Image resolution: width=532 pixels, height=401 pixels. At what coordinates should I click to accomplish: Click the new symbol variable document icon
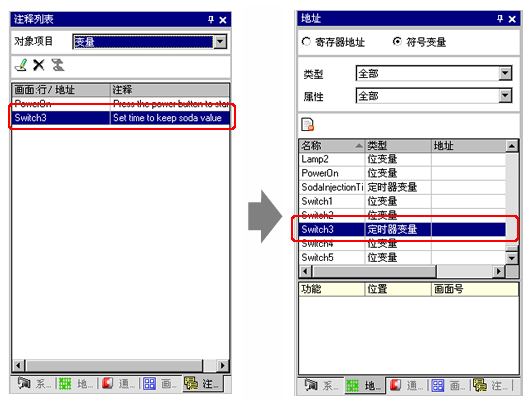click(308, 125)
